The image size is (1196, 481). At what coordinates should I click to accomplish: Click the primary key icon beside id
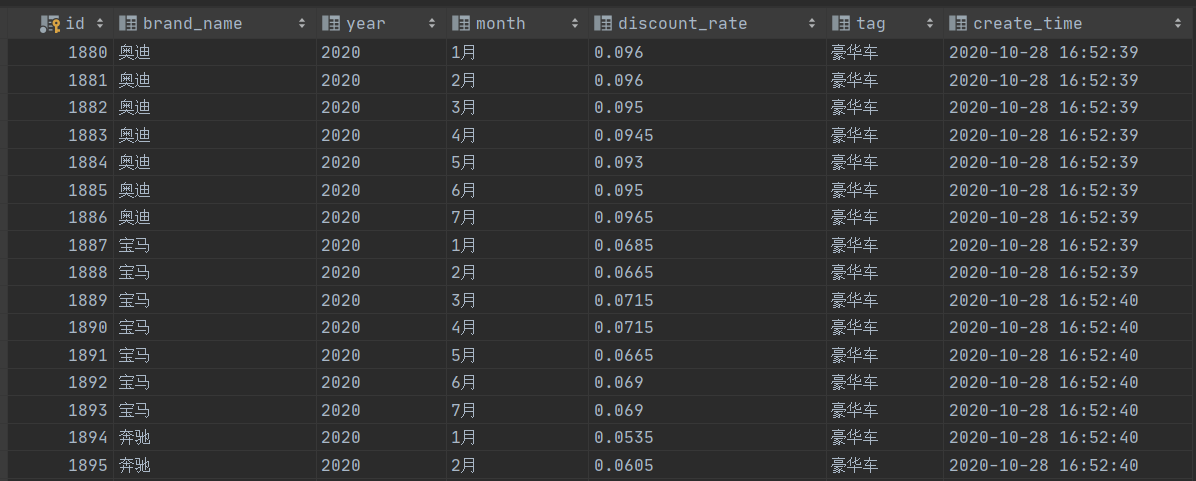click(x=50, y=24)
